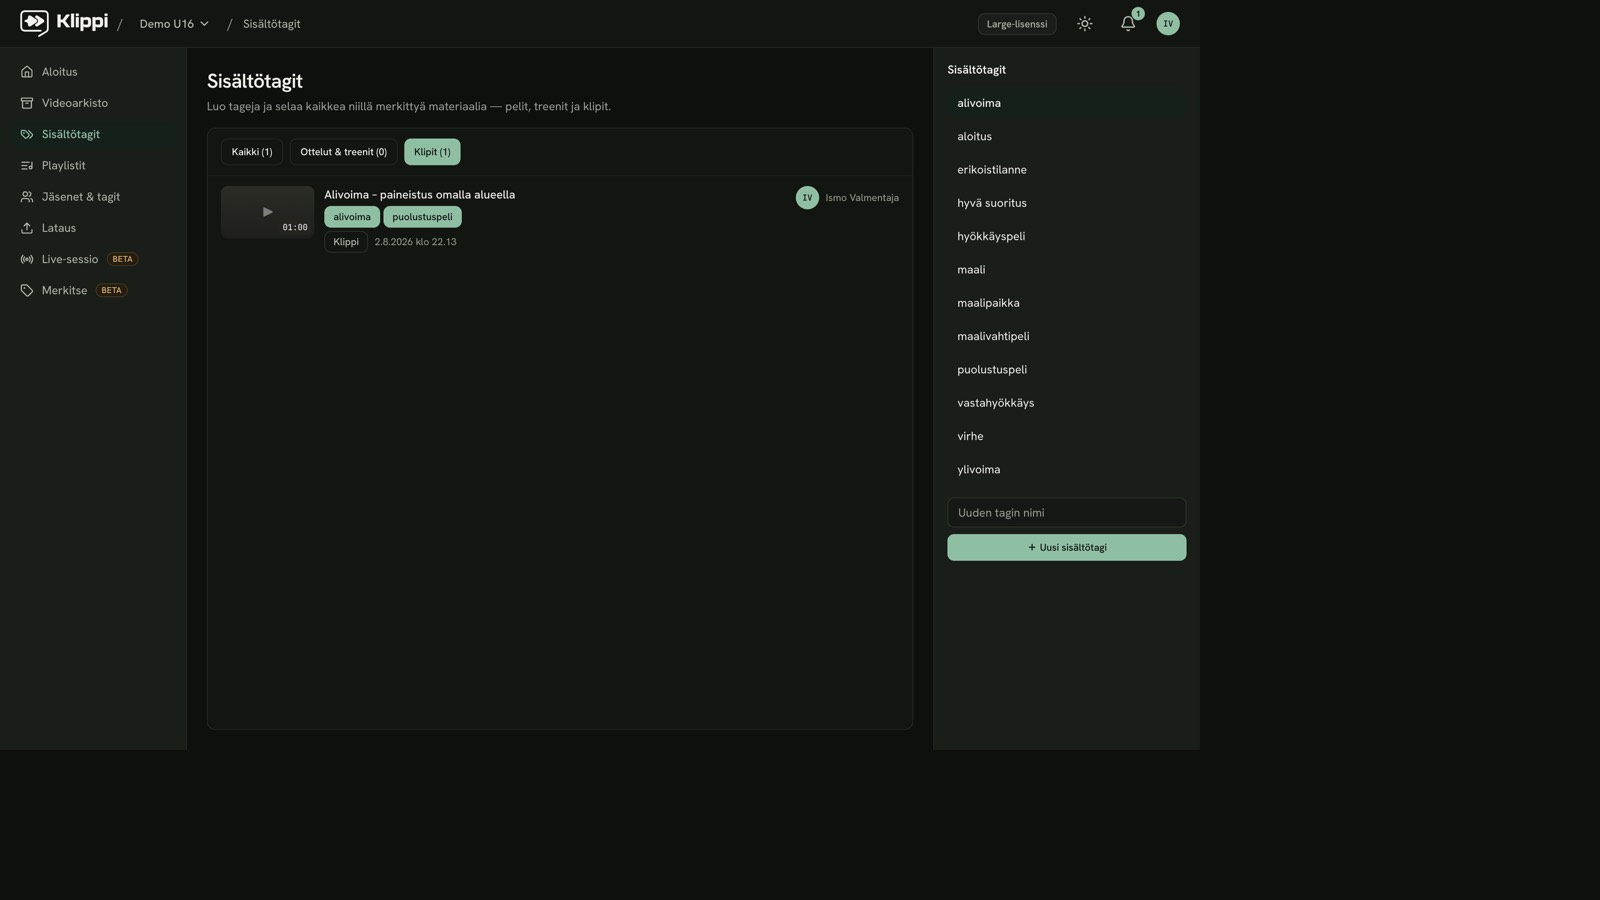Open Jäsenet & tagit people icon
This screenshot has height=900, width=1600.
click(x=27, y=197)
